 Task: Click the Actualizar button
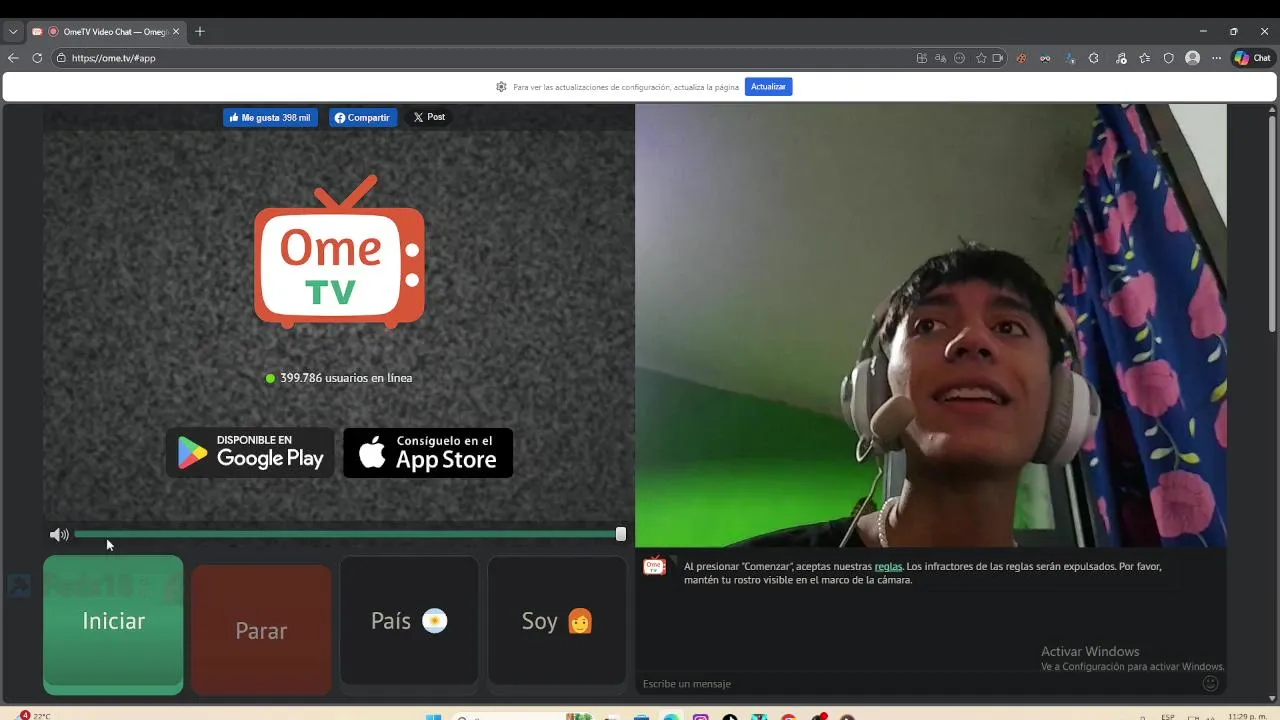click(x=768, y=87)
